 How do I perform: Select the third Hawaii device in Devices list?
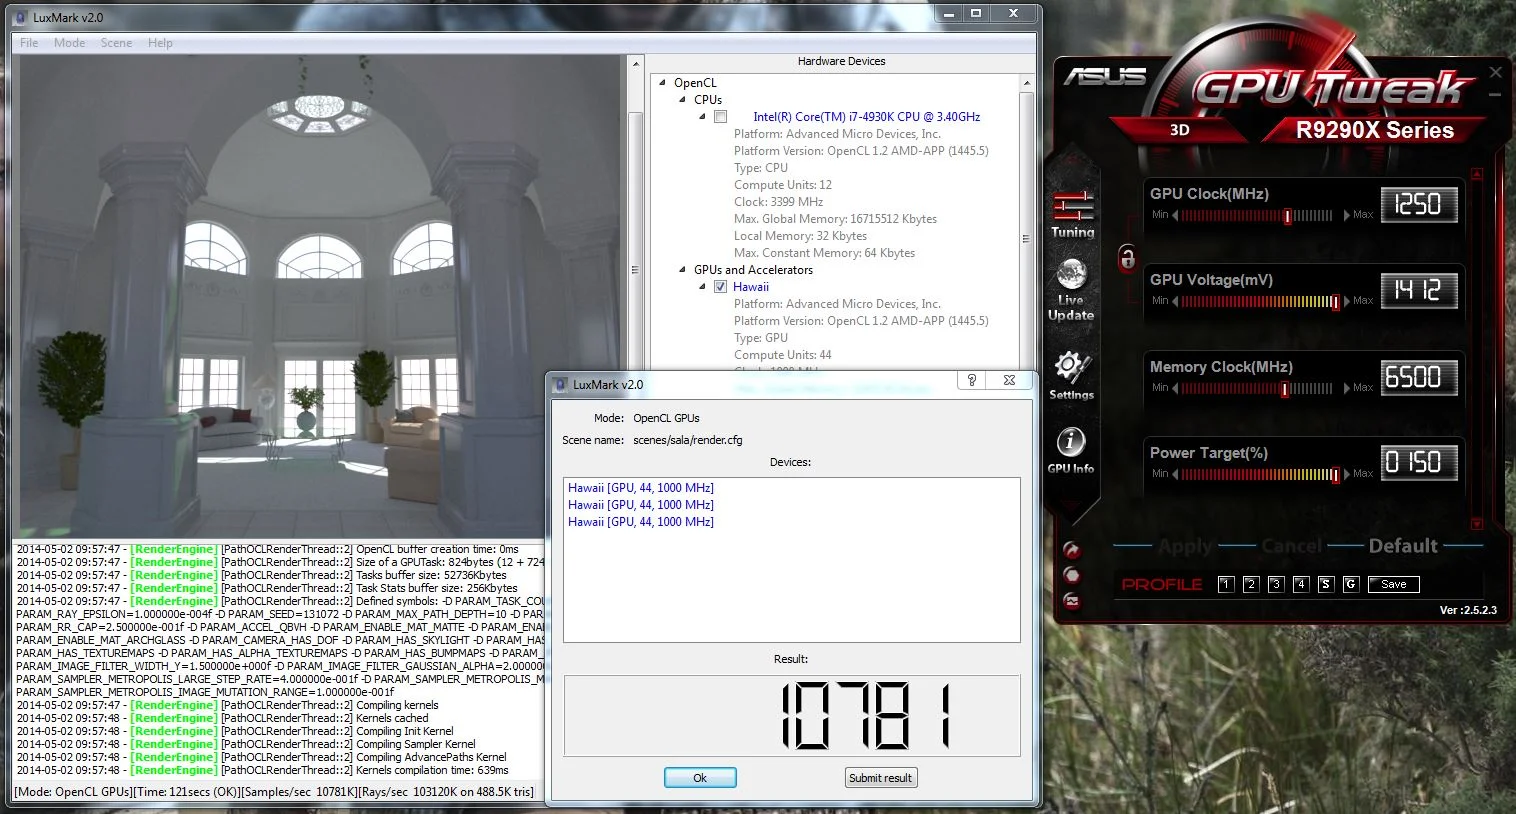[x=641, y=522]
